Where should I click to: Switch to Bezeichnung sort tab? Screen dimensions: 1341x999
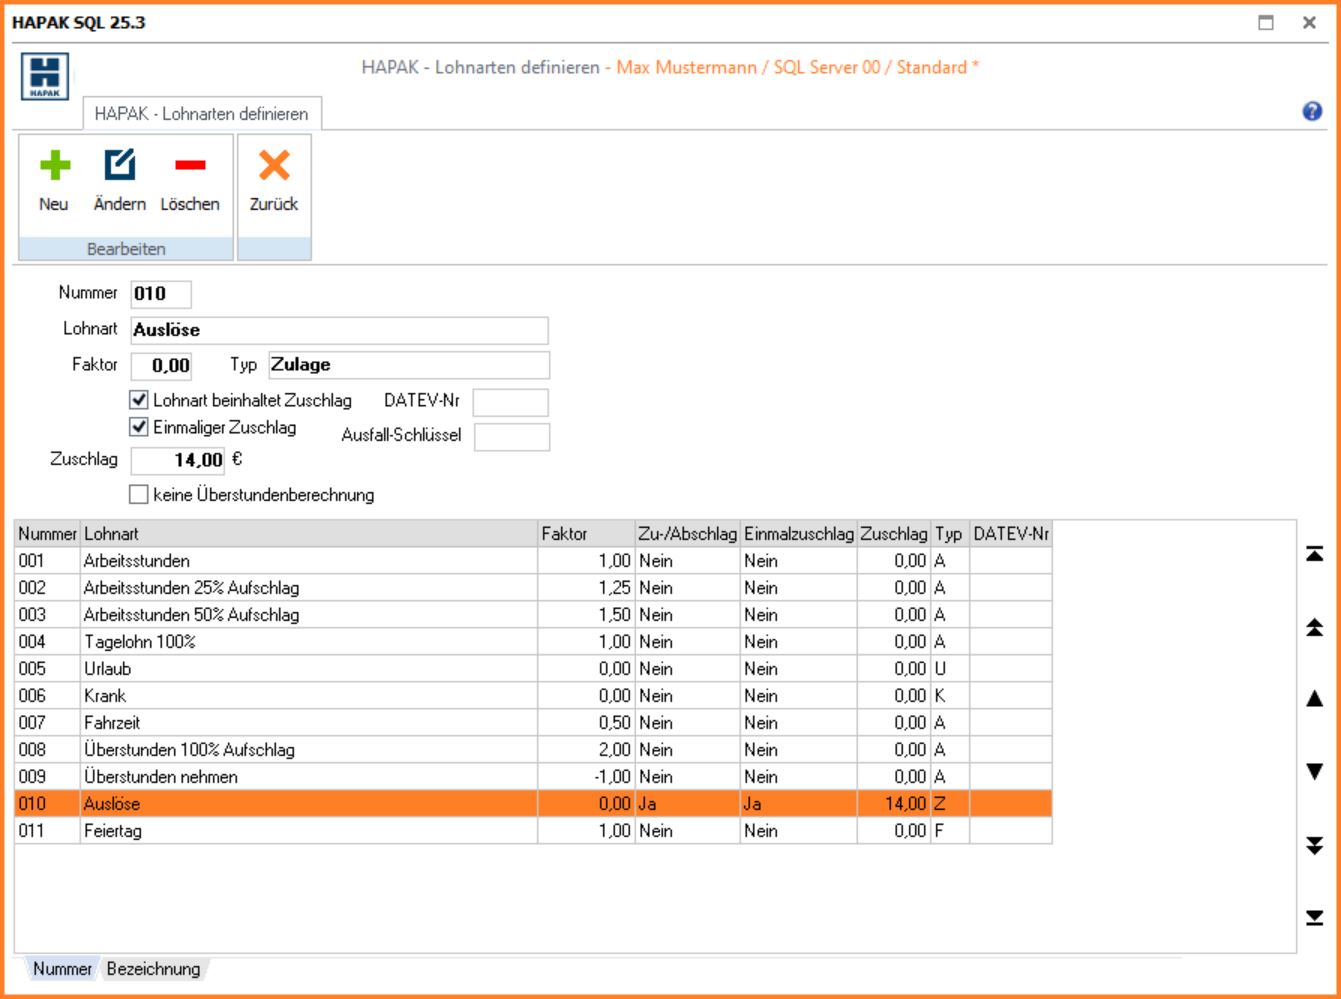tap(153, 969)
